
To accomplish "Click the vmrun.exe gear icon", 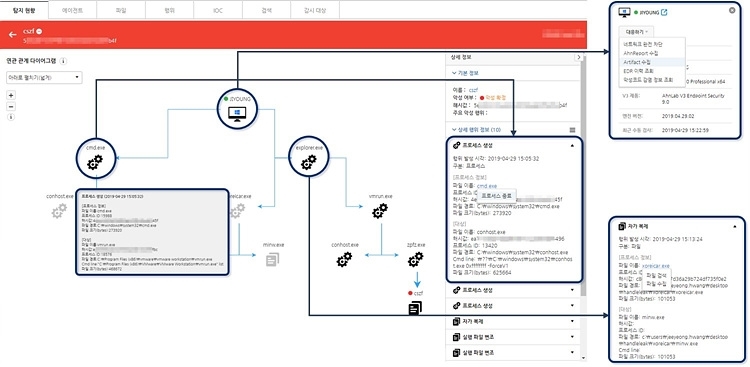I will tap(380, 211).
